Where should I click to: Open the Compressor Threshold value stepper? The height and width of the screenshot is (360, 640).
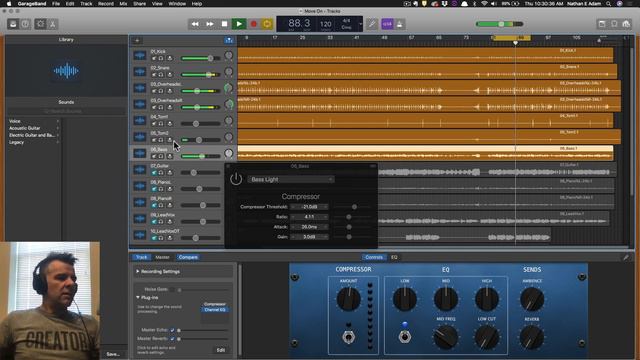point(309,207)
